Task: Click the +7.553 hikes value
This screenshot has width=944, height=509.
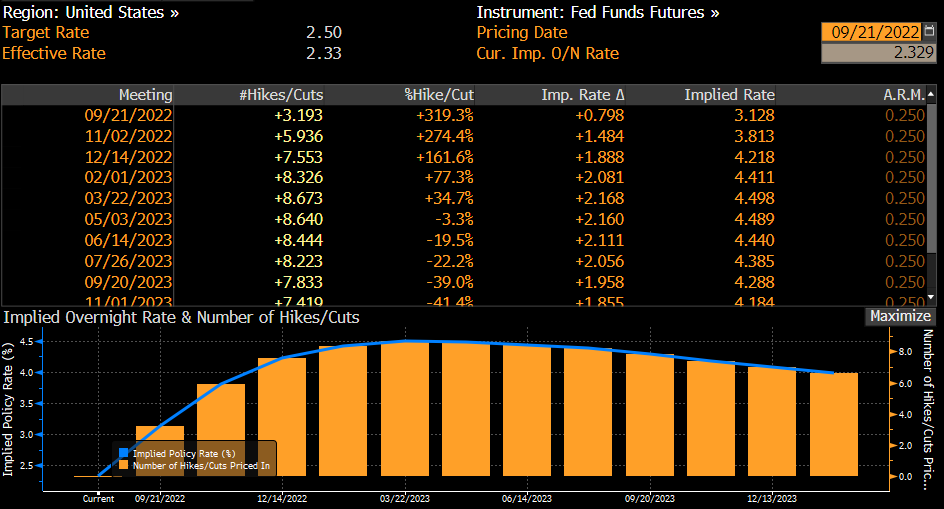Action: 299,157
